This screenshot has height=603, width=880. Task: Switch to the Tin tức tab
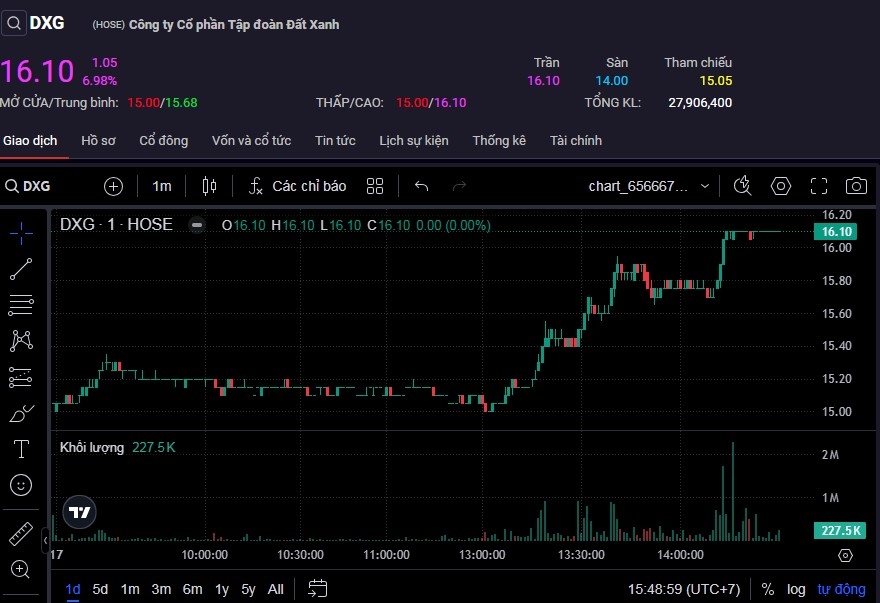(x=335, y=141)
